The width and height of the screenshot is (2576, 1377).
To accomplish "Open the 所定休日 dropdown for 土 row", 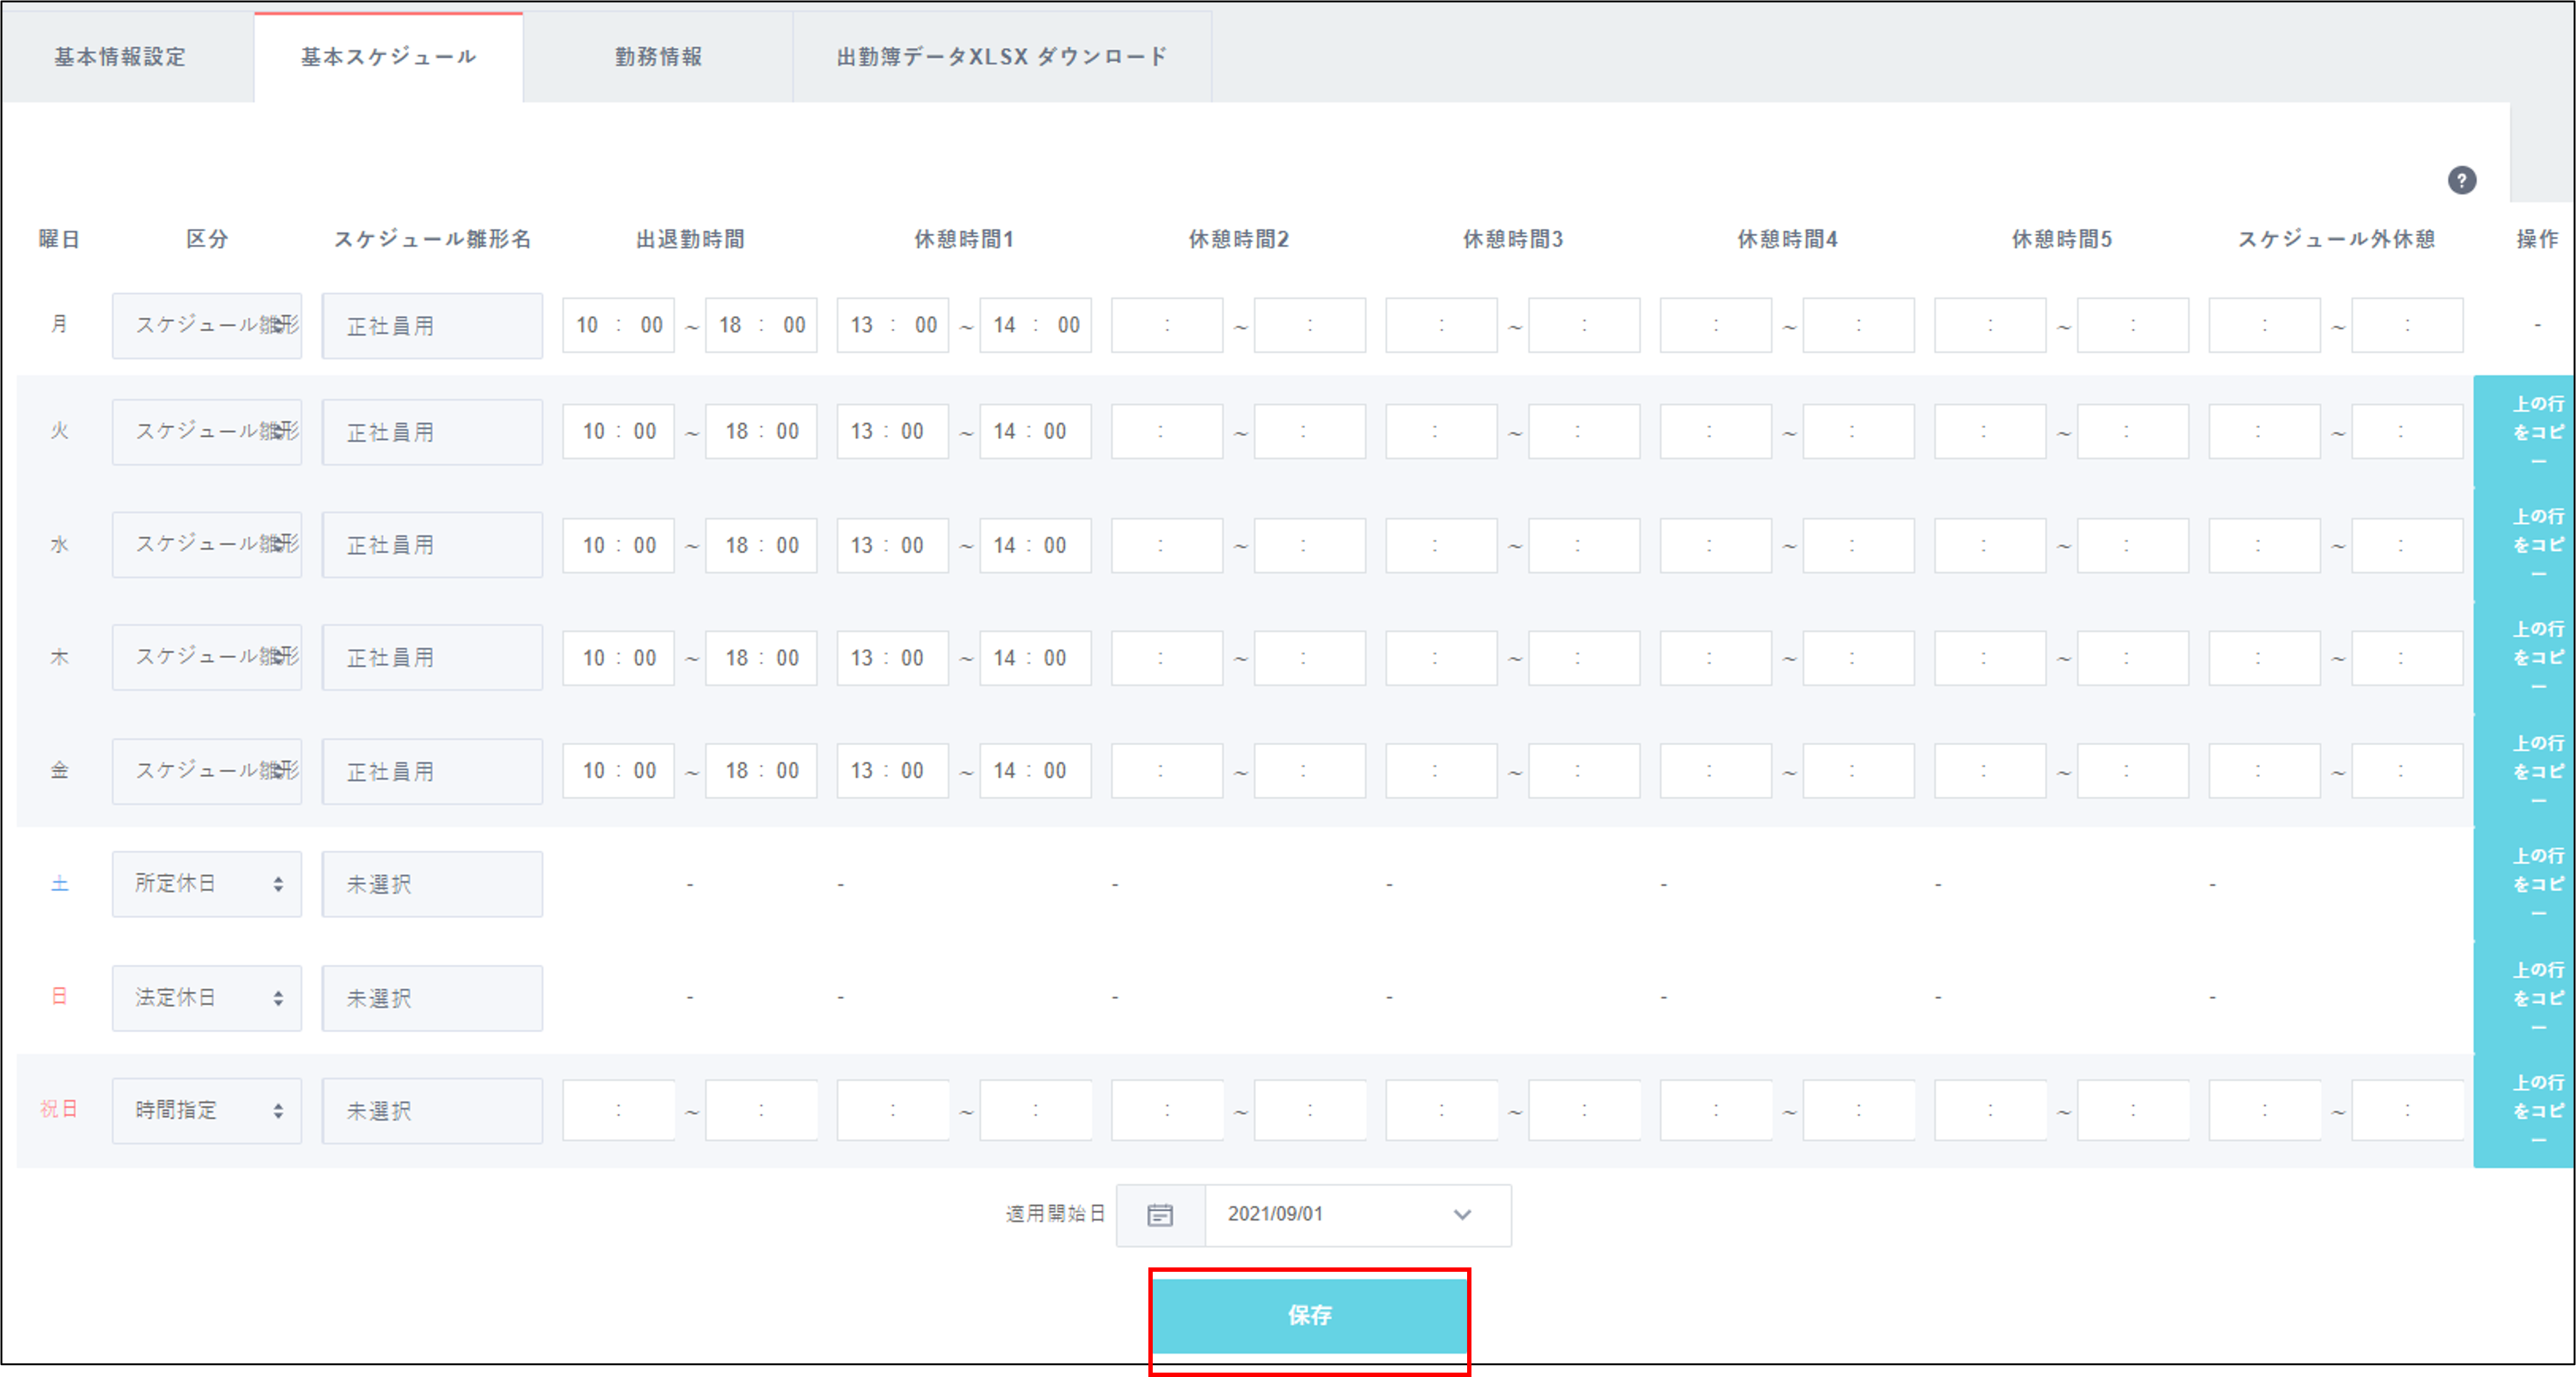I will point(207,884).
